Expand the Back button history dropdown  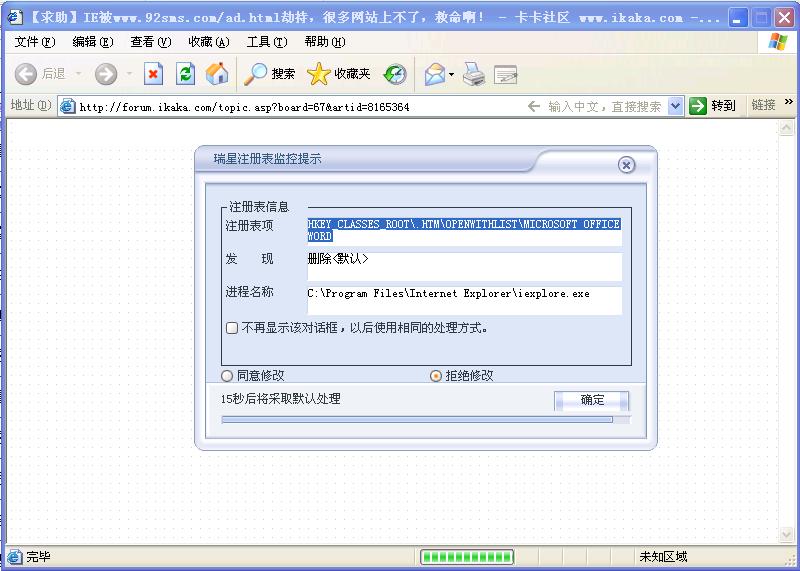tap(79, 75)
